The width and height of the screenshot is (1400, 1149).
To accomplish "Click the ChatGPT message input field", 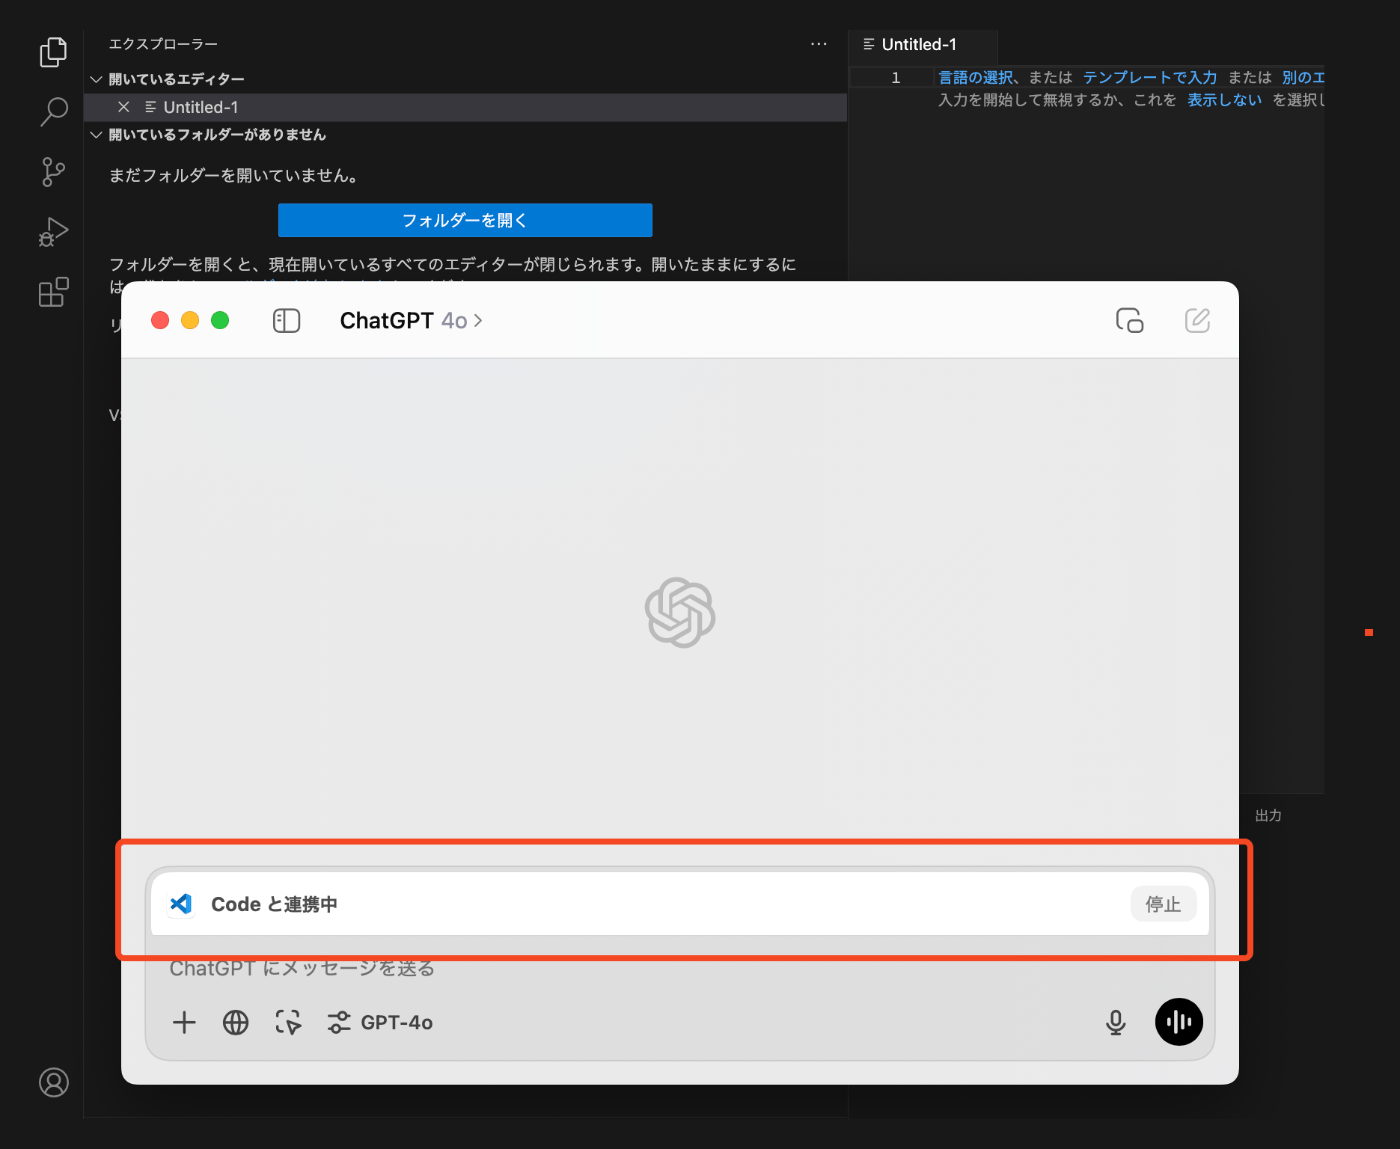I will 680,968.
